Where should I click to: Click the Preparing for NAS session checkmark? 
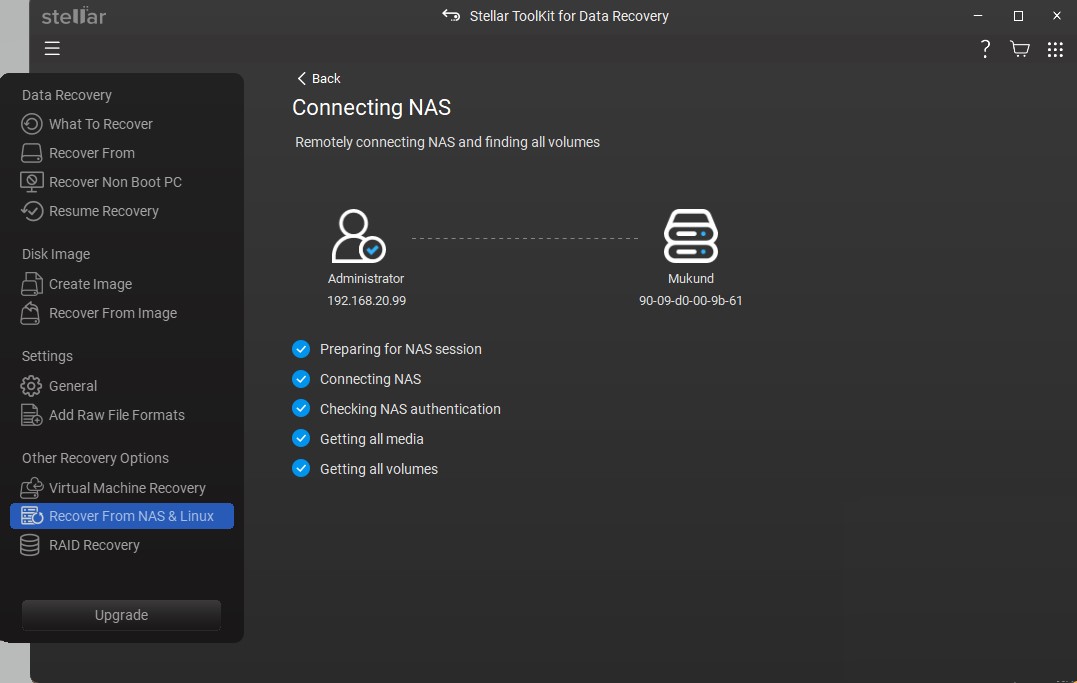[x=301, y=349]
